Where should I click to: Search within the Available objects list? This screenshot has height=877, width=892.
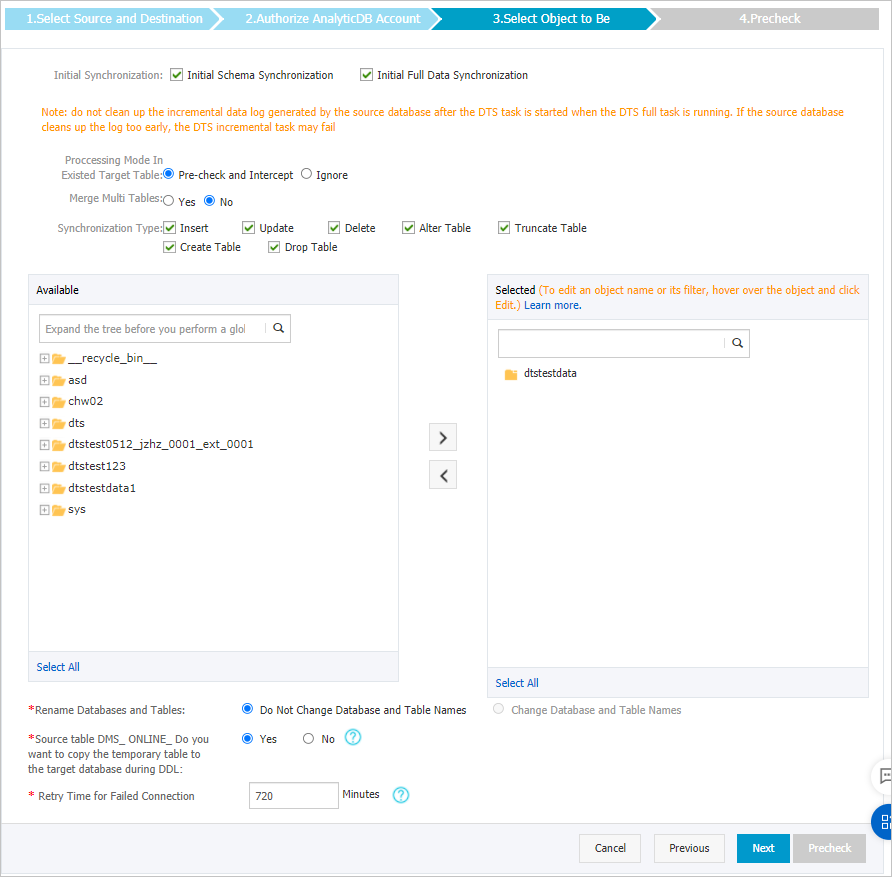(278, 328)
